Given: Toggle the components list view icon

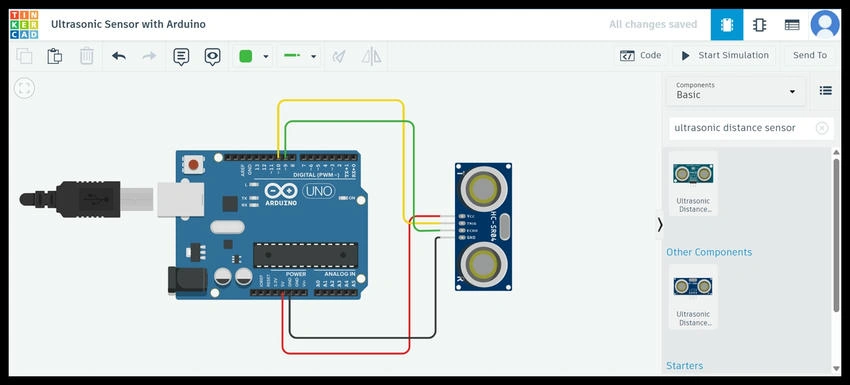Looking at the screenshot, I should 826,91.
